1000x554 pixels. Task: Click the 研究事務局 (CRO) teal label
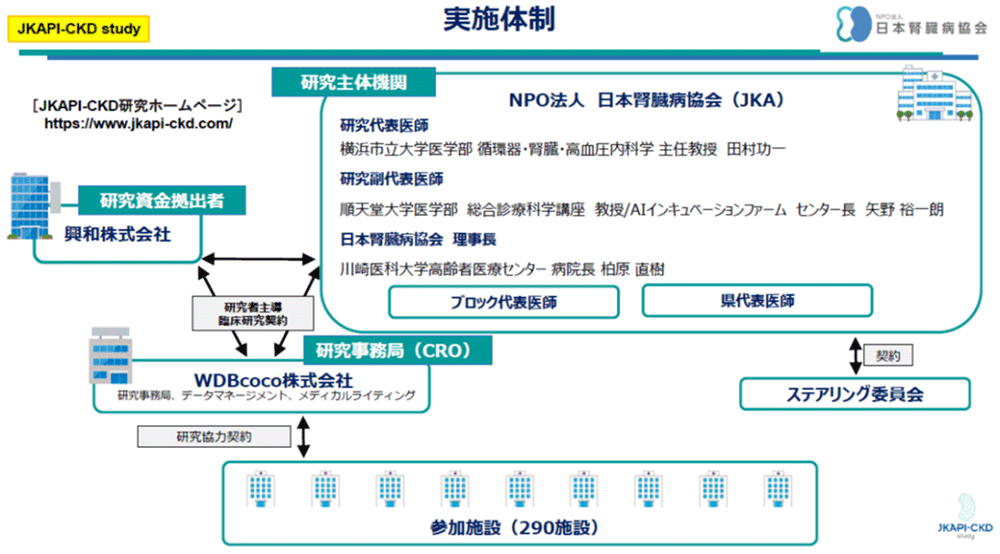coord(397,350)
